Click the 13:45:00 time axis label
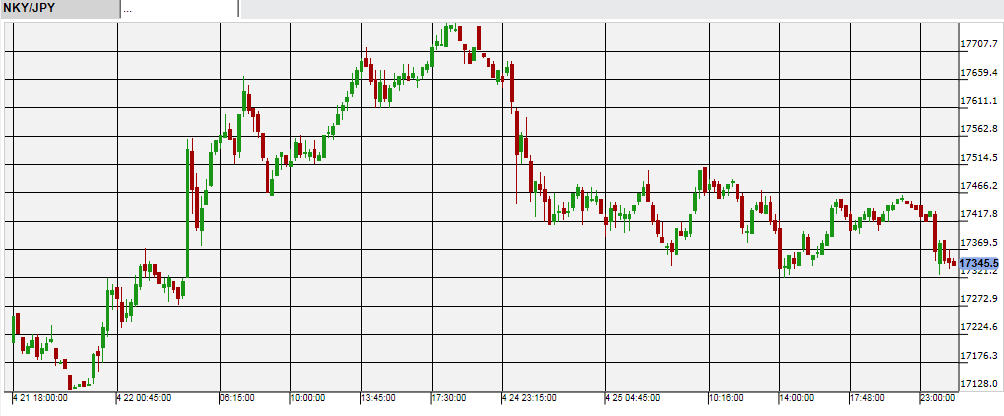The width and height of the screenshot is (1004, 416). tap(379, 398)
